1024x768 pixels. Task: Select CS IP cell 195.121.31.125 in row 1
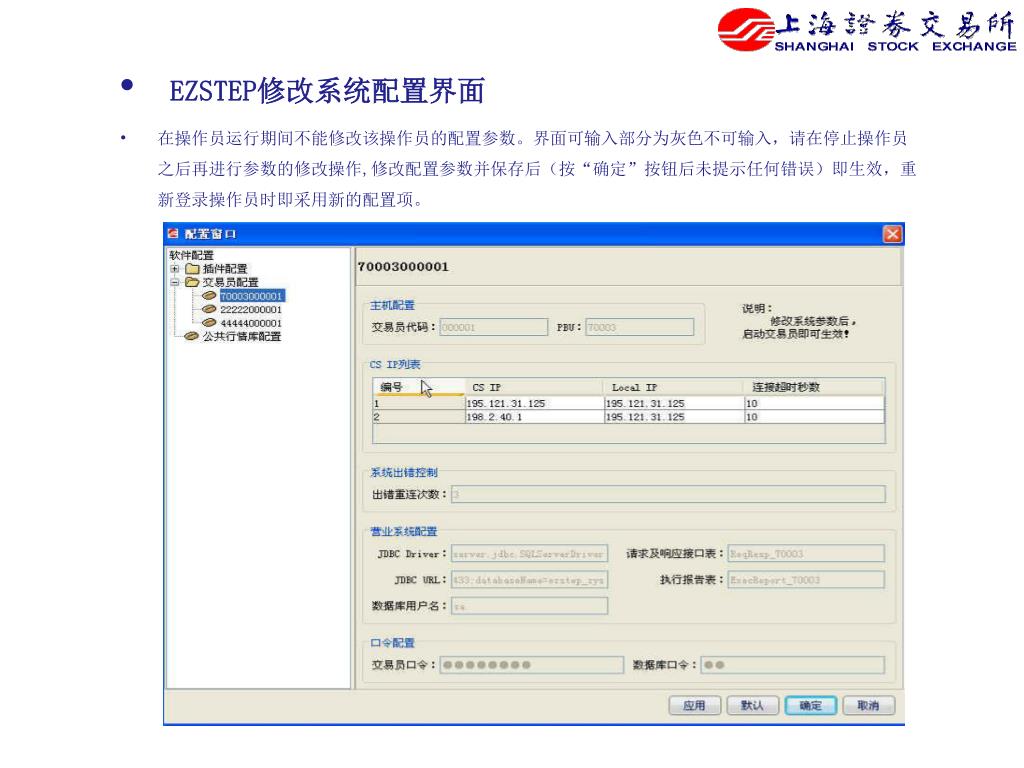(534, 404)
